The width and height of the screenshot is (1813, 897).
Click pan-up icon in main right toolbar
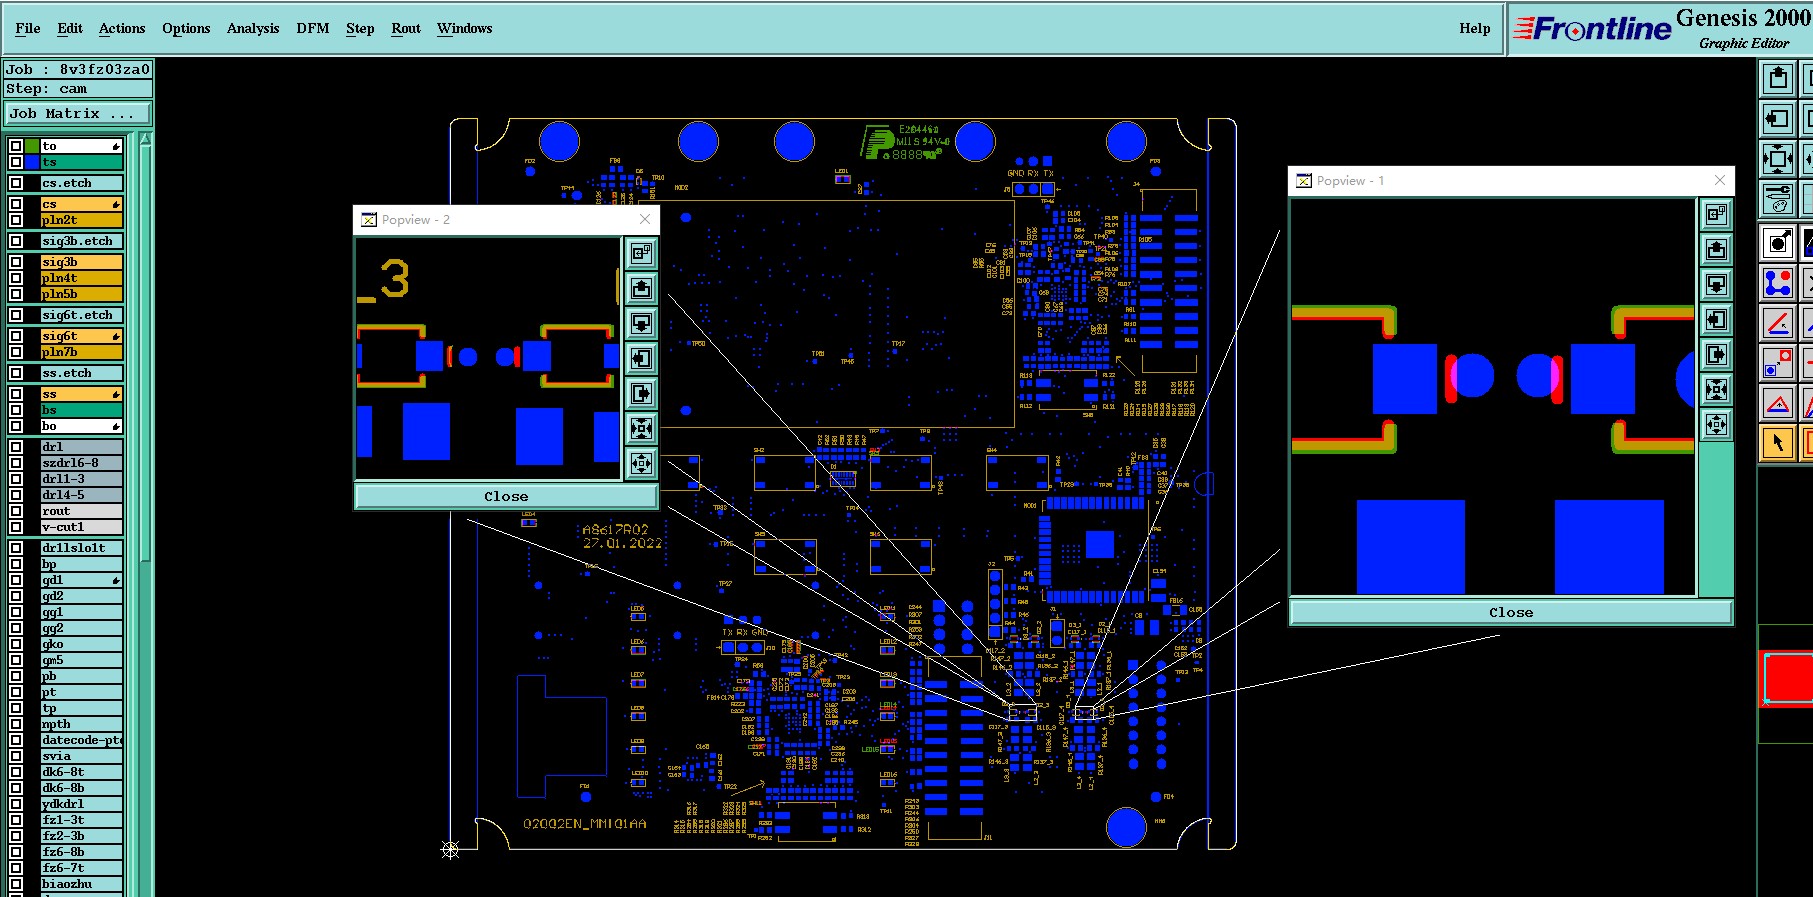point(1777,78)
